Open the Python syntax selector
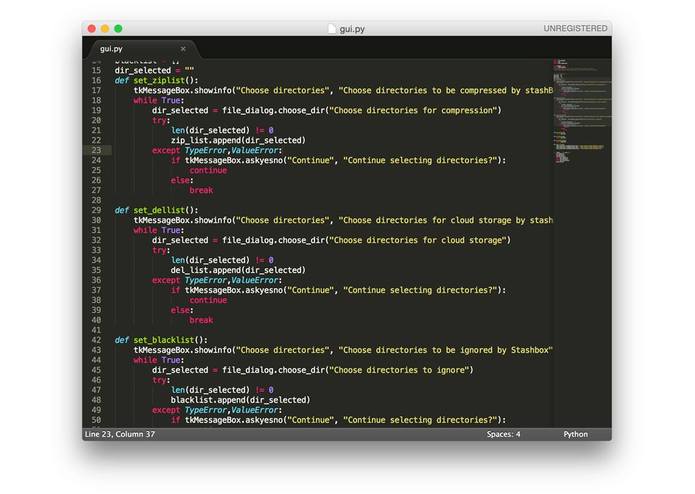Image resolution: width=695 pixels, height=494 pixels. [x=575, y=434]
